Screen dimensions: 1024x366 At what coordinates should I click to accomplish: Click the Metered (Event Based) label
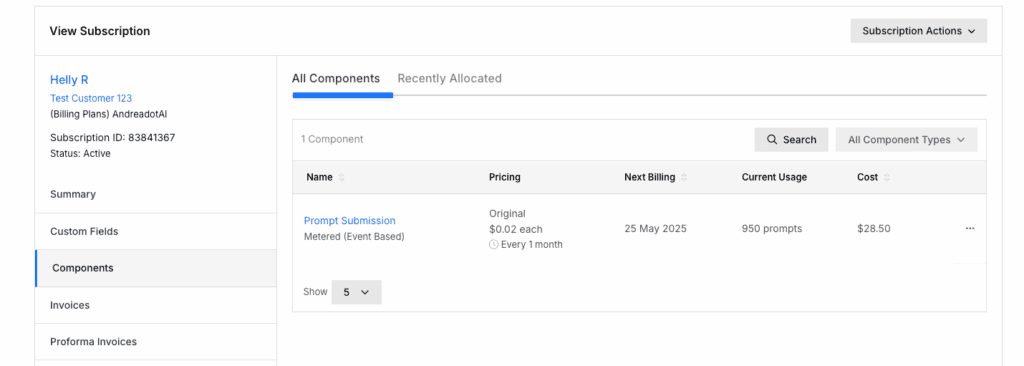point(354,237)
